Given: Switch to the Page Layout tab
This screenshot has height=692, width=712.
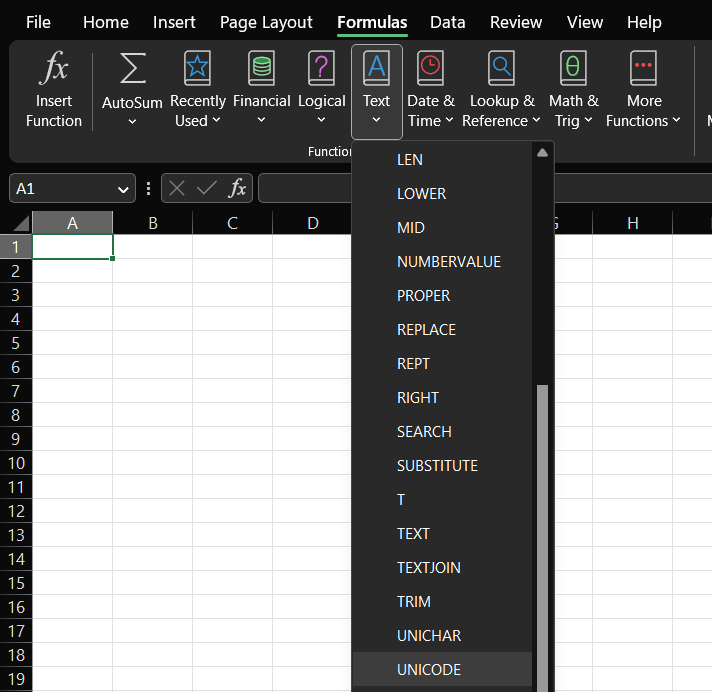Looking at the screenshot, I should [266, 22].
